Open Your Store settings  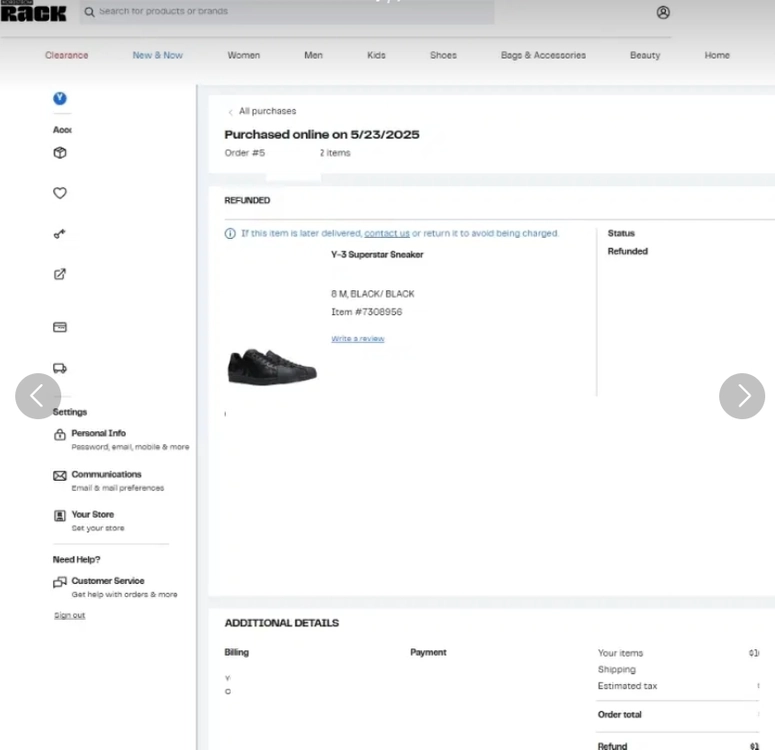[x=92, y=514]
